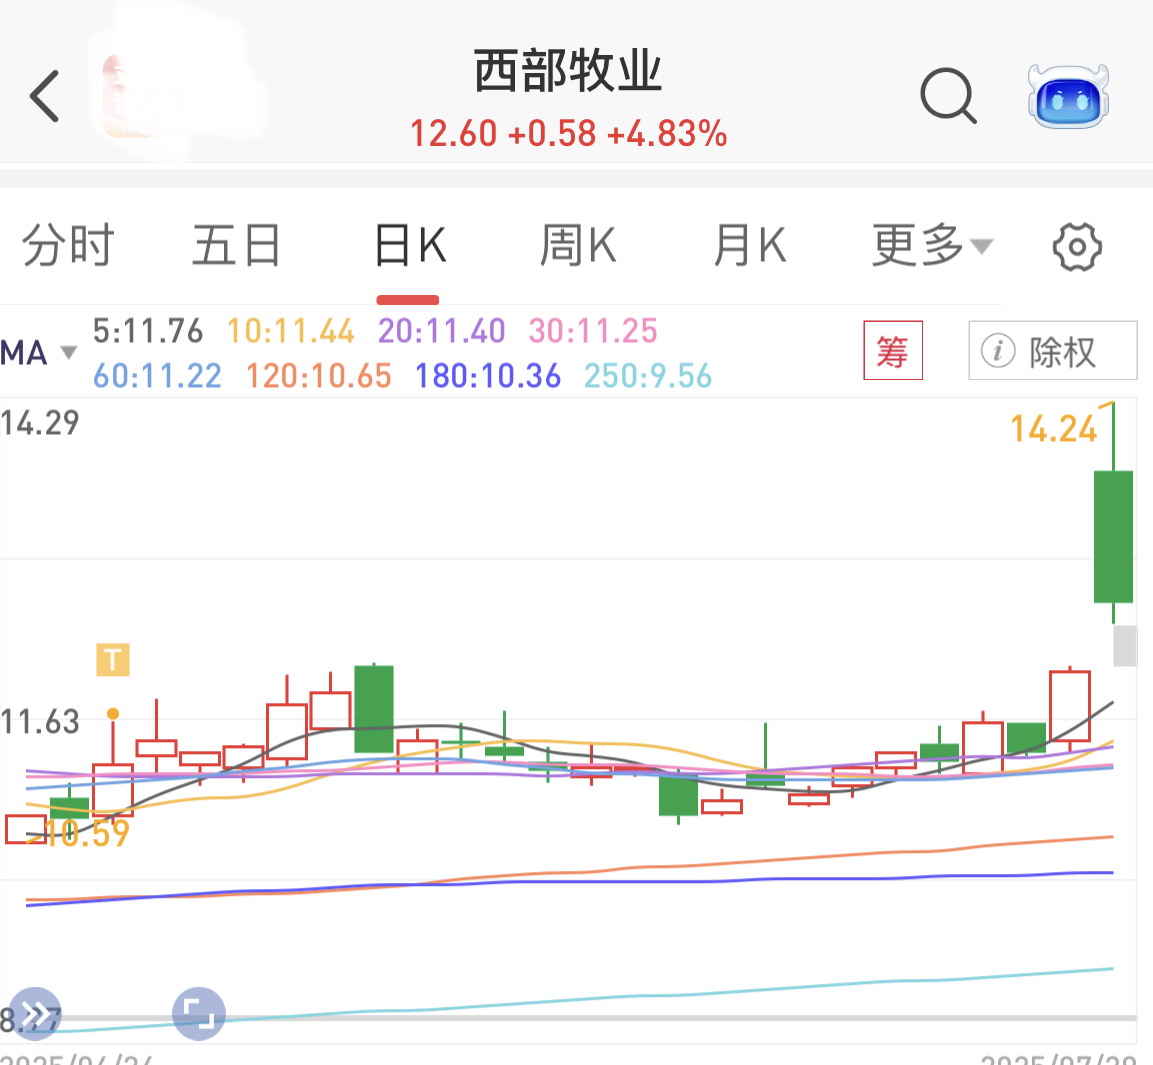Expand the 更多 dropdown
The image size is (1153, 1065).
pyautogui.click(x=932, y=245)
